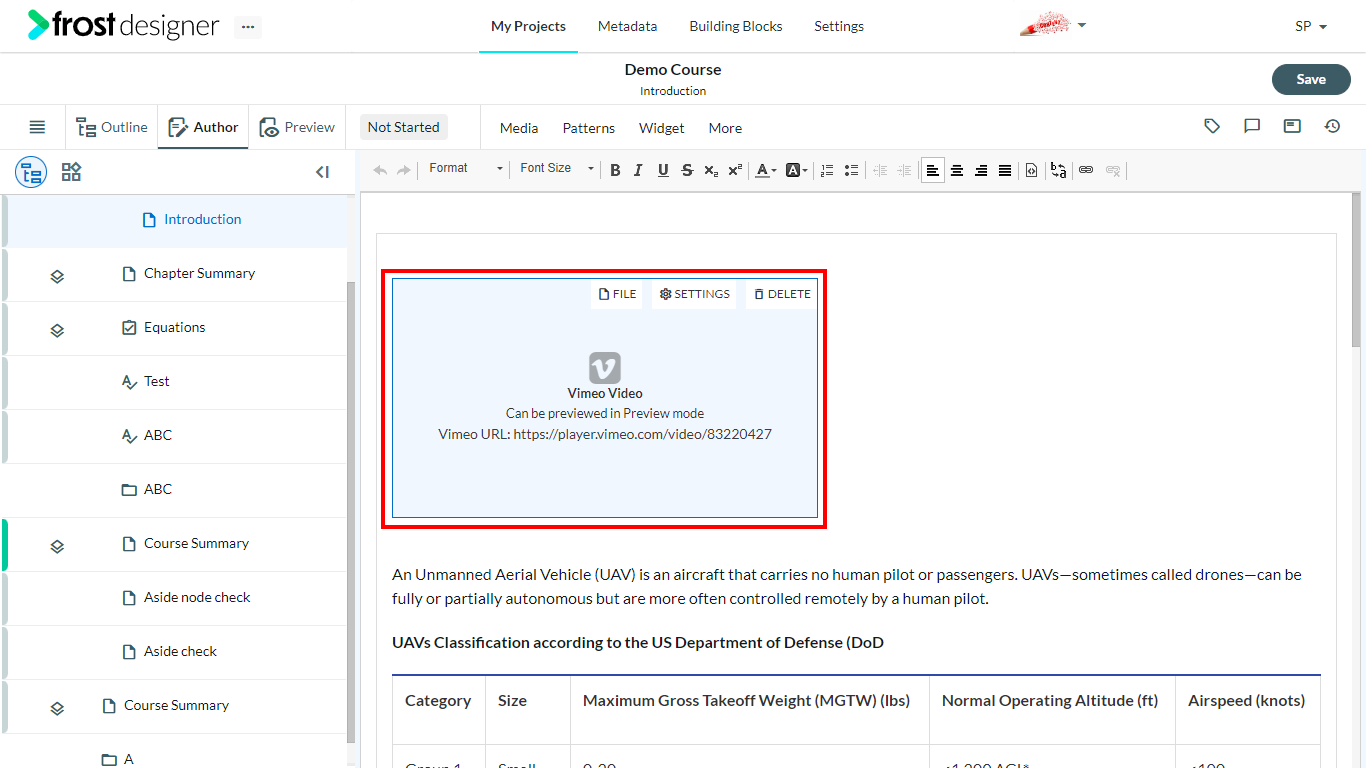Click layers icon beside Equations

point(57,330)
